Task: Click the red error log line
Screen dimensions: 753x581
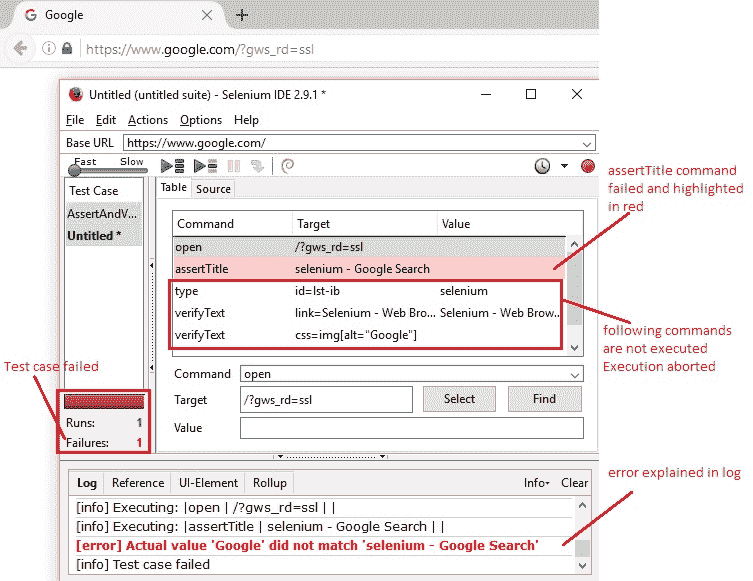Action: pyautogui.click(x=307, y=546)
